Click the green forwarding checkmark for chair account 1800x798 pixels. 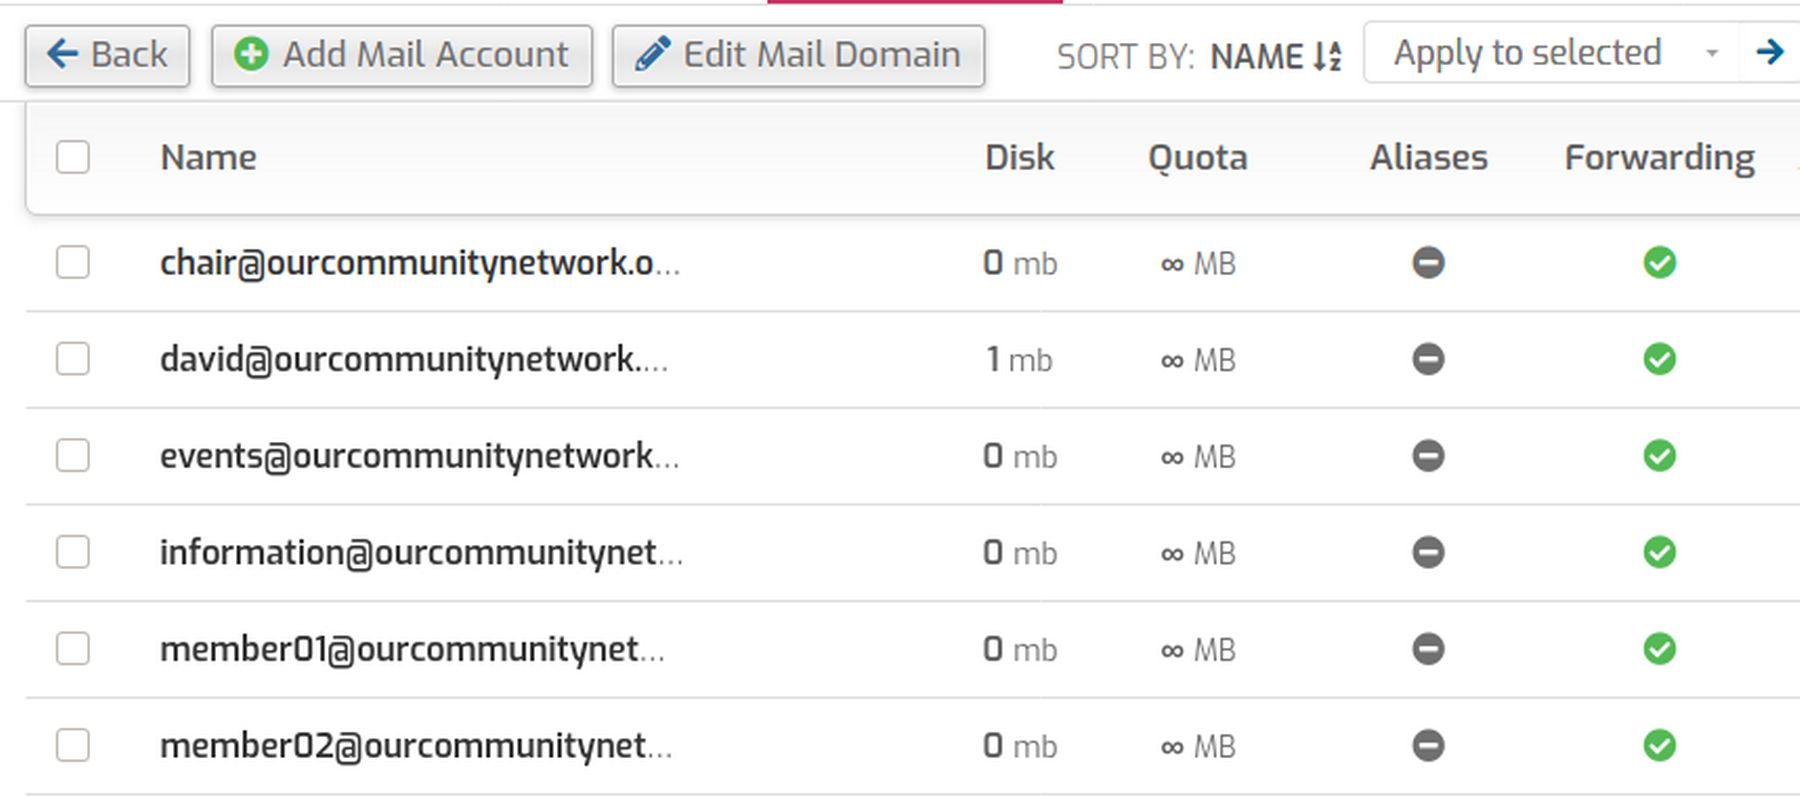point(1659,263)
